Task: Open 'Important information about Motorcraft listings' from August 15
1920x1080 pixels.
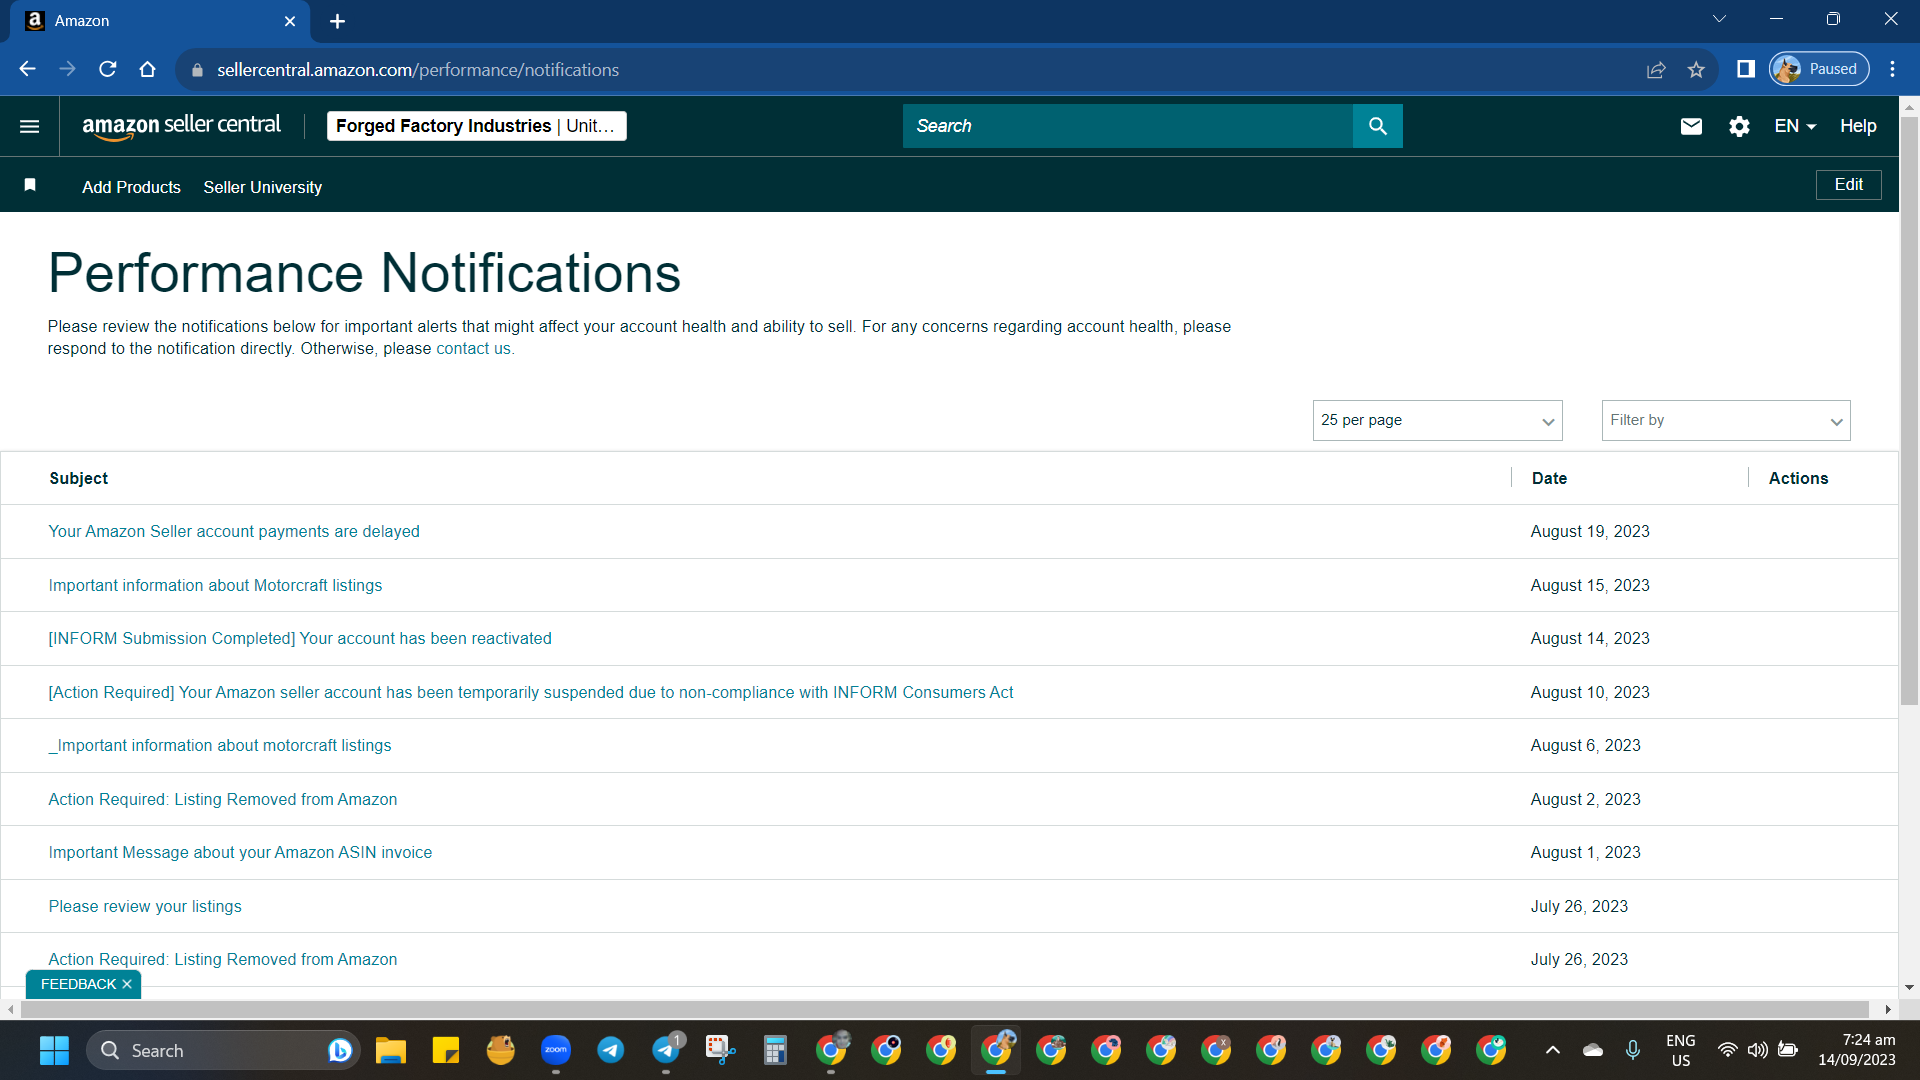Action: (x=215, y=585)
